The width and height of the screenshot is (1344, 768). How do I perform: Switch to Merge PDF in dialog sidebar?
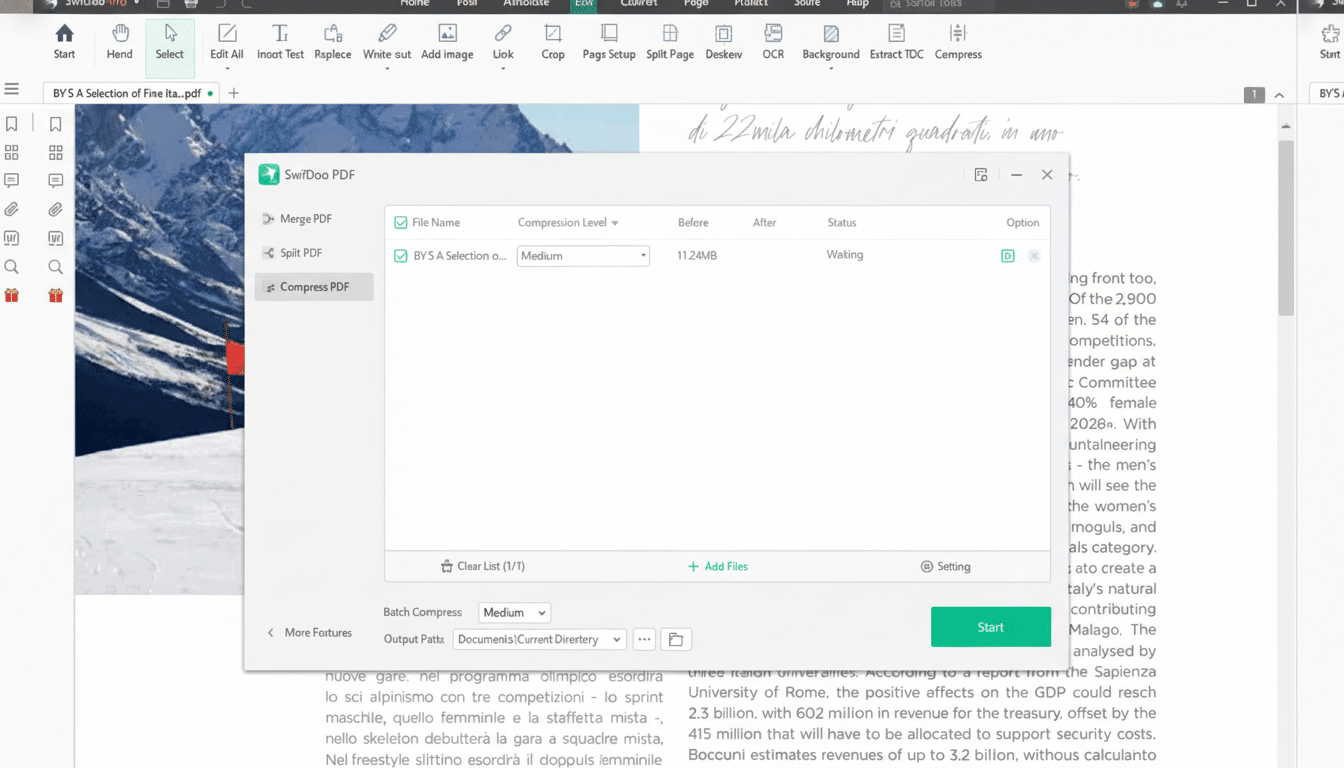coord(305,219)
